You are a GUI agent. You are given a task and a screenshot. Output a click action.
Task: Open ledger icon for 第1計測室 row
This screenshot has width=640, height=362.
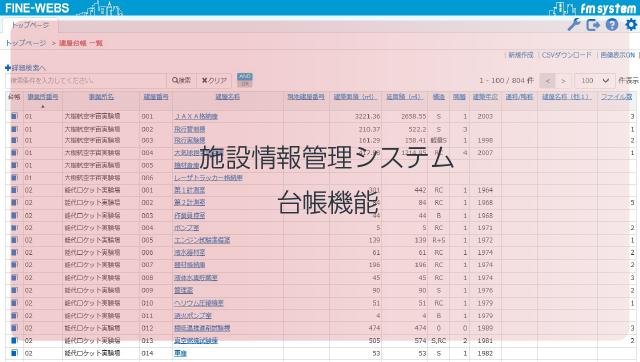pos(14,190)
